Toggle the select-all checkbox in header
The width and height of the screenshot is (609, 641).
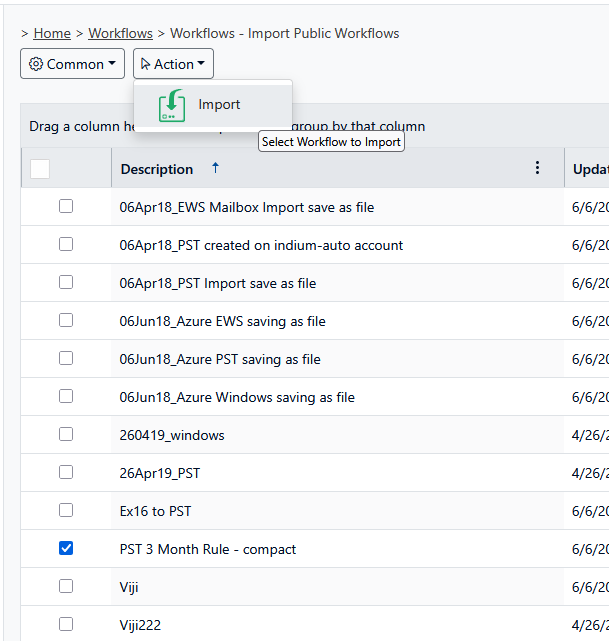click(x=40, y=169)
